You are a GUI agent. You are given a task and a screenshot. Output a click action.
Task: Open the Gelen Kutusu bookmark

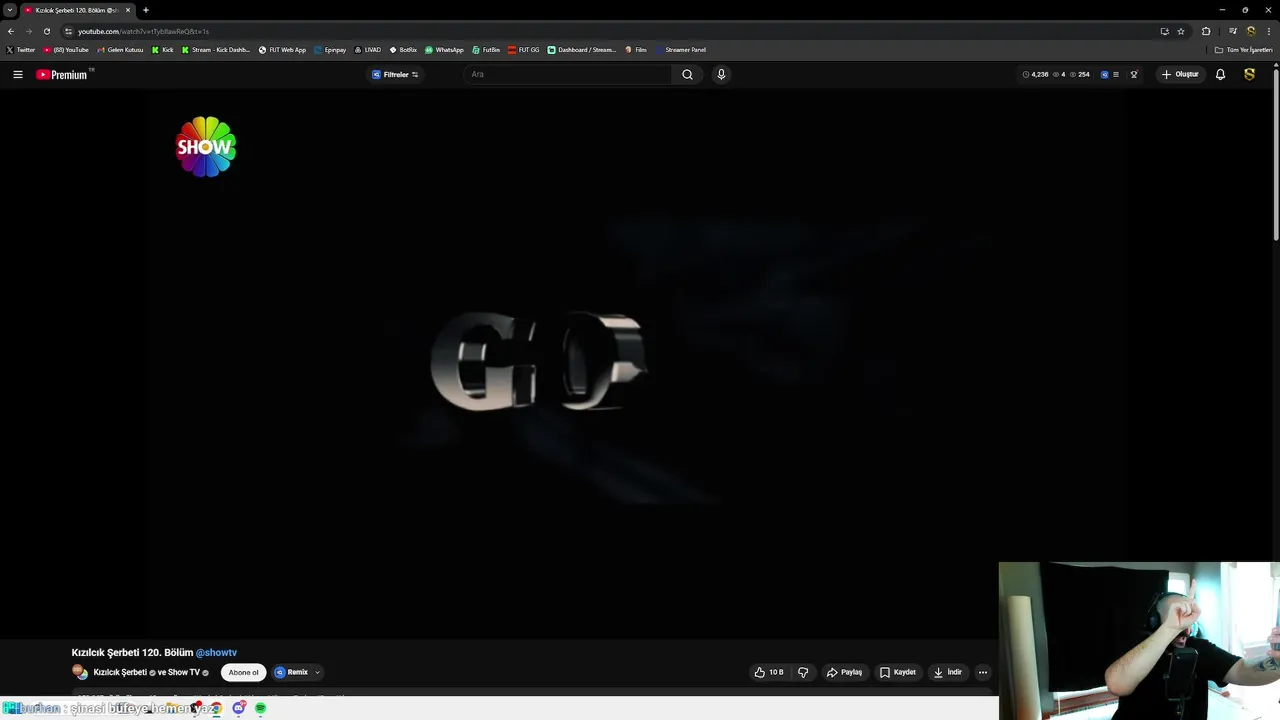pos(120,50)
